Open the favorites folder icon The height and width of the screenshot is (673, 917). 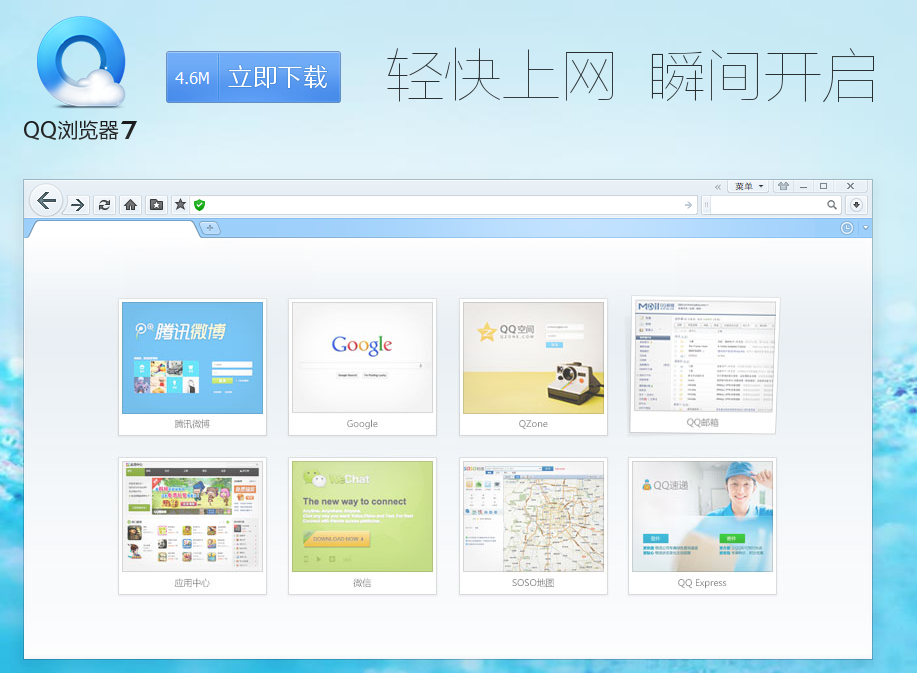[156, 205]
